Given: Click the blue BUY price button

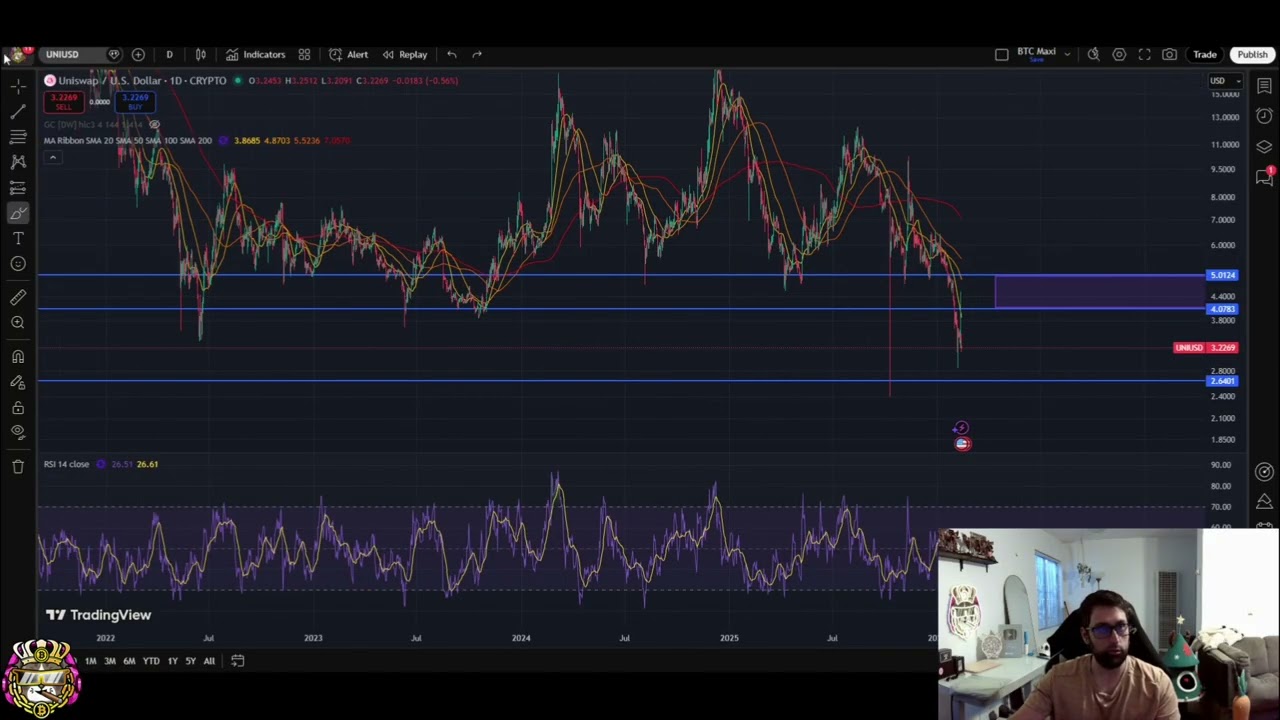Looking at the screenshot, I should click(x=135, y=101).
